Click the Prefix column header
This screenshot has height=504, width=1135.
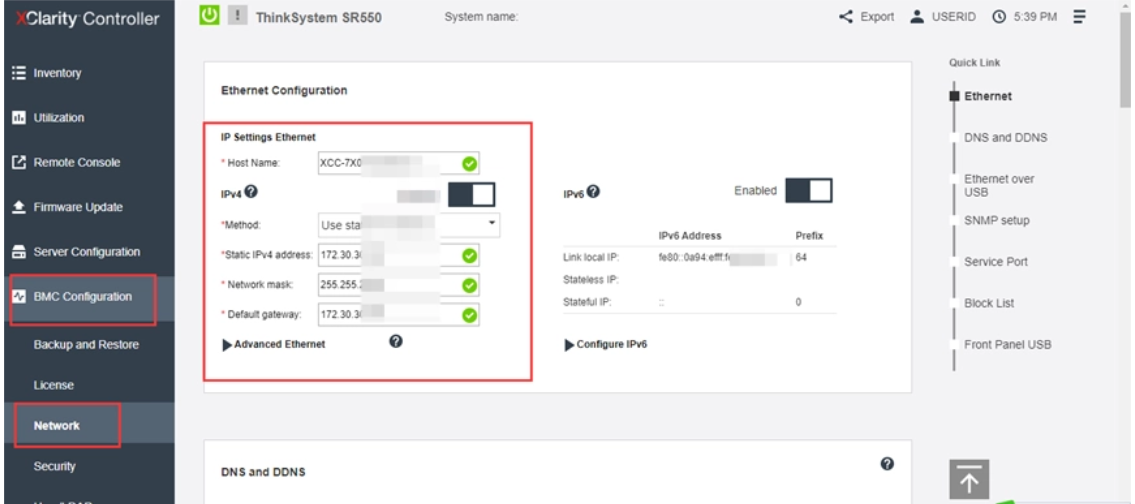[809, 236]
